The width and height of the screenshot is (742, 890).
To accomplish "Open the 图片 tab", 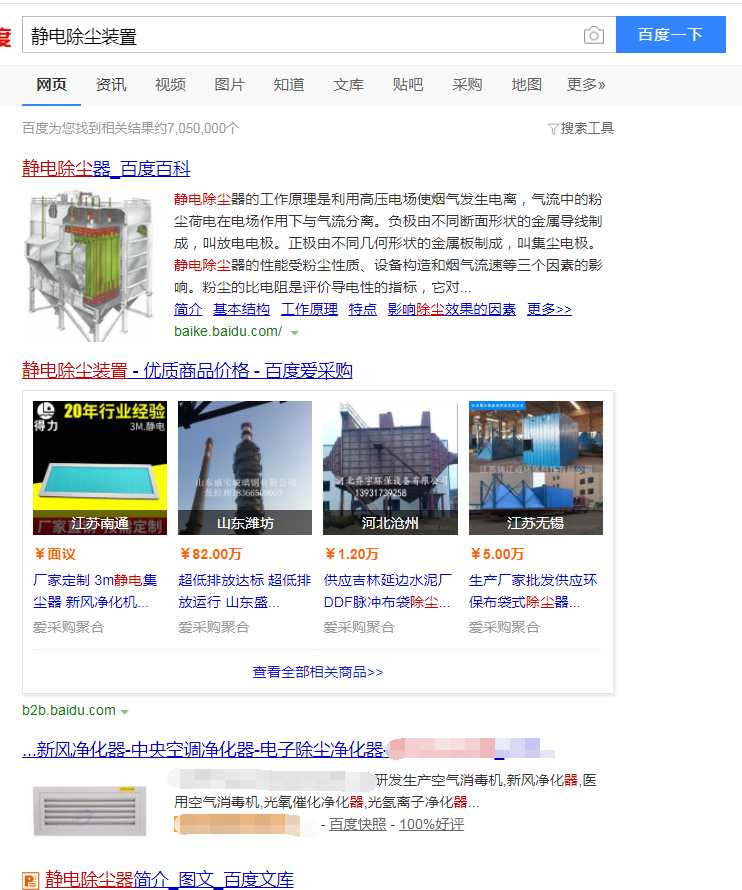I will point(230,85).
